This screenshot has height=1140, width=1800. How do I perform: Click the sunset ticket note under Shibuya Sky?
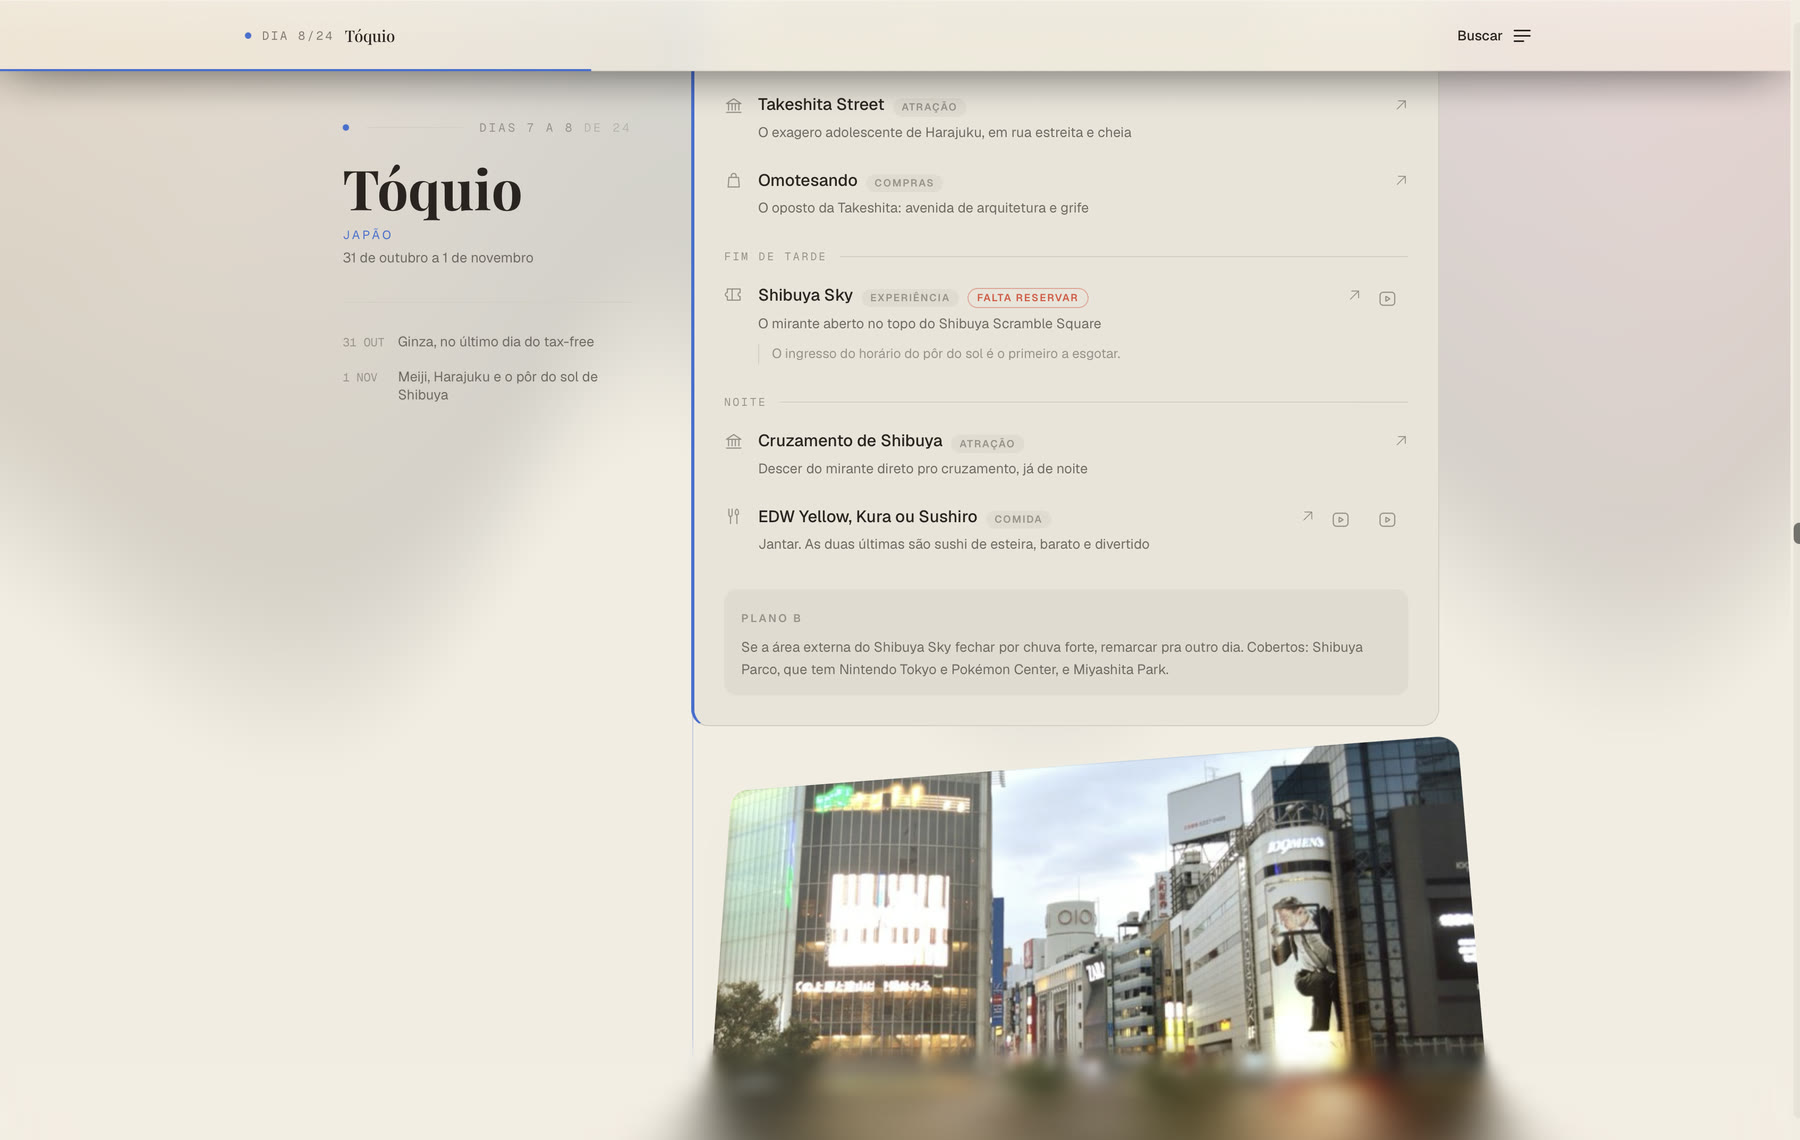[946, 354]
